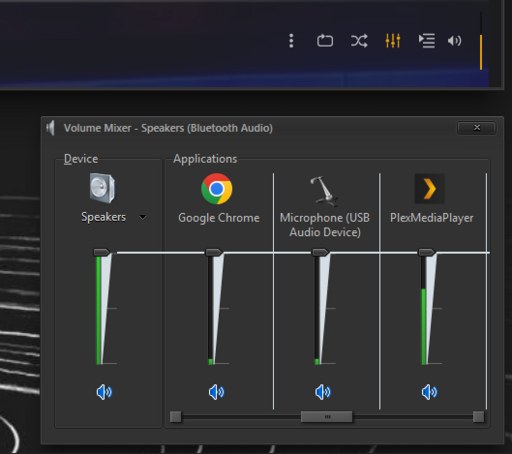Viewport: 512px width, 454px height.
Task: Open Speakers device properties icon
Action: click(102, 188)
